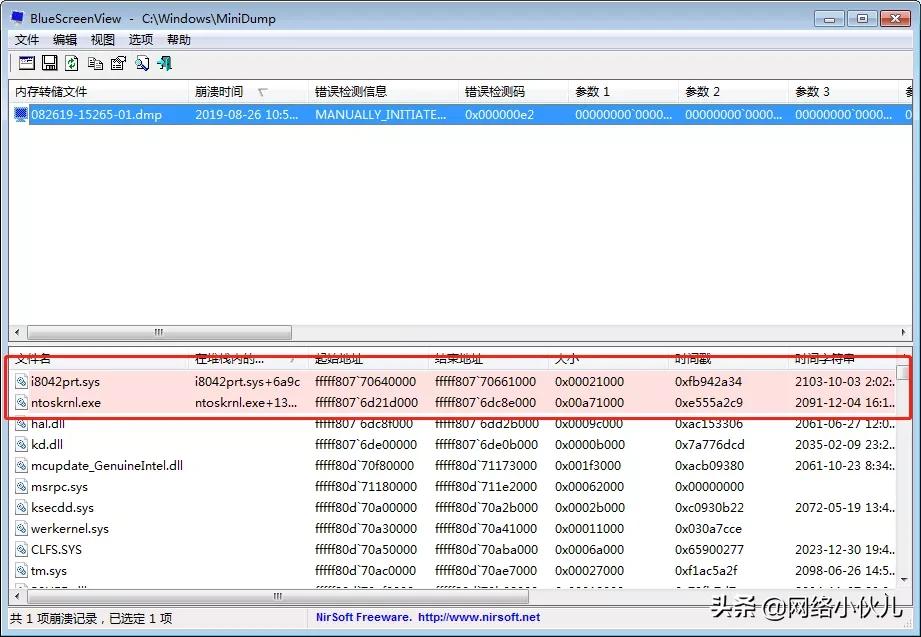Click the Find magnifier toolbar icon
This screenshot has height=637, width=921.
click(142, 63)
